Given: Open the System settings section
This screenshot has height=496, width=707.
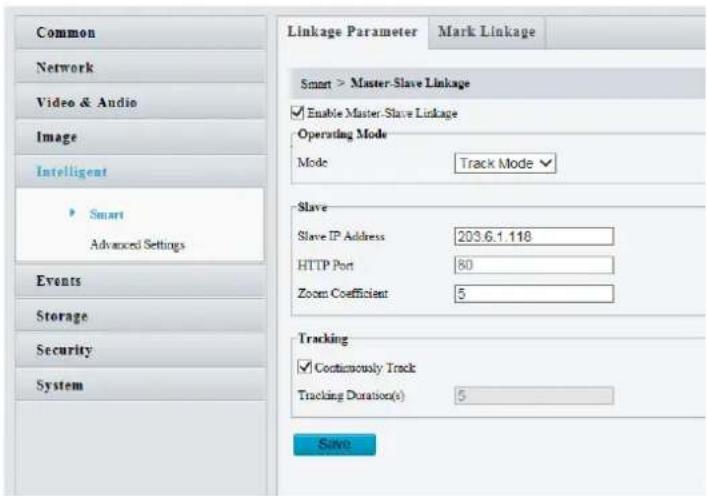Looking at the screenshot, I should pos(141,385).
